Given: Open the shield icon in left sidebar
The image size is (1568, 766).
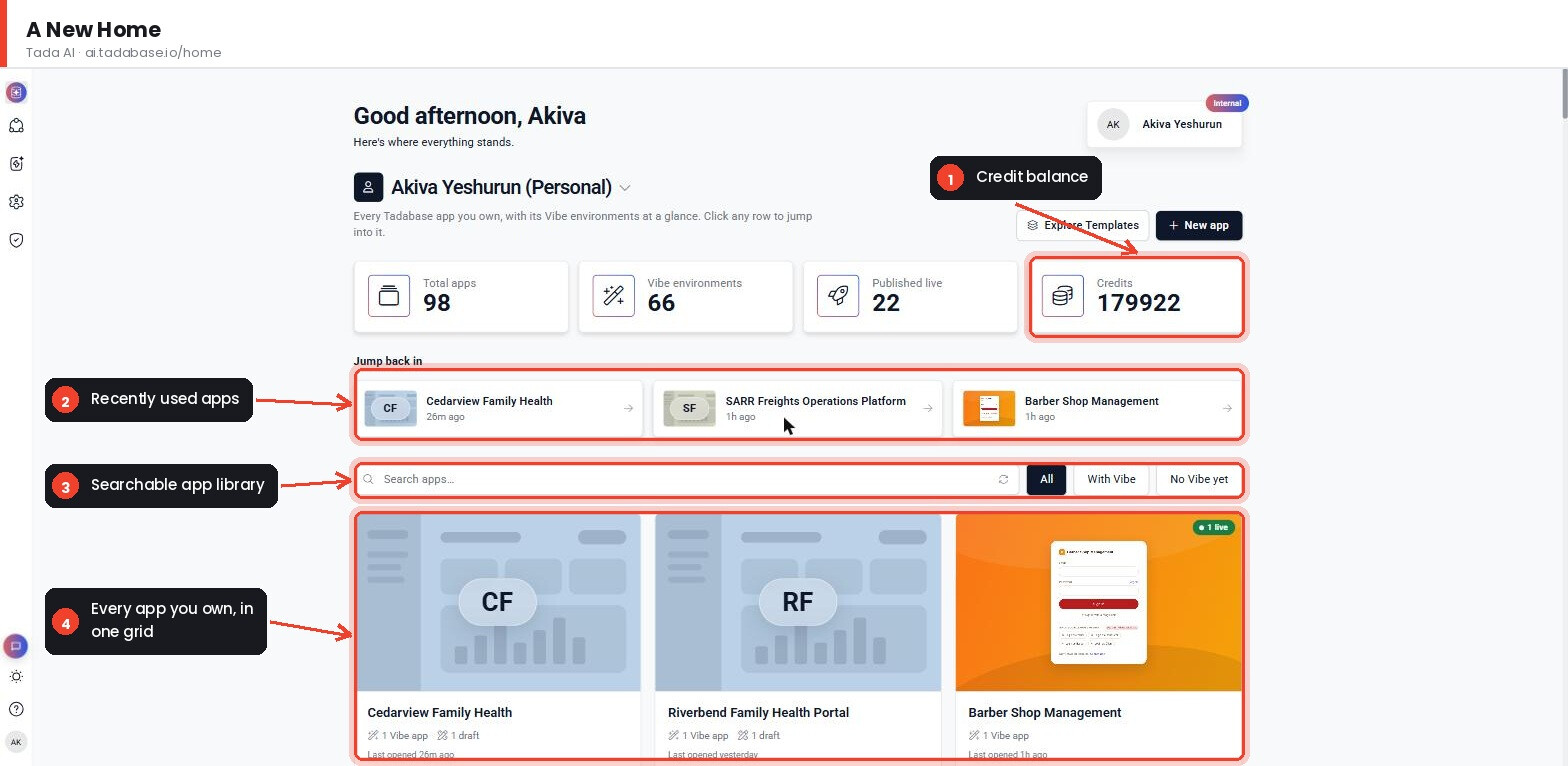Looking at the screenshot, I should pyautogui.click(x=16, y=240).
